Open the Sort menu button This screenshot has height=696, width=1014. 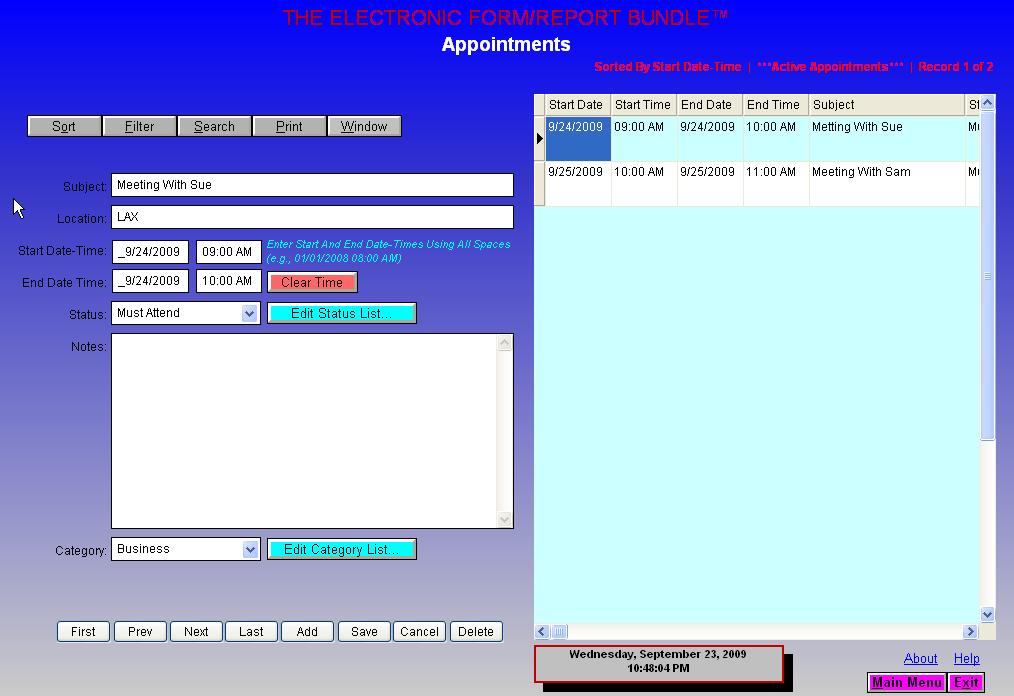(x=64, y=126)
